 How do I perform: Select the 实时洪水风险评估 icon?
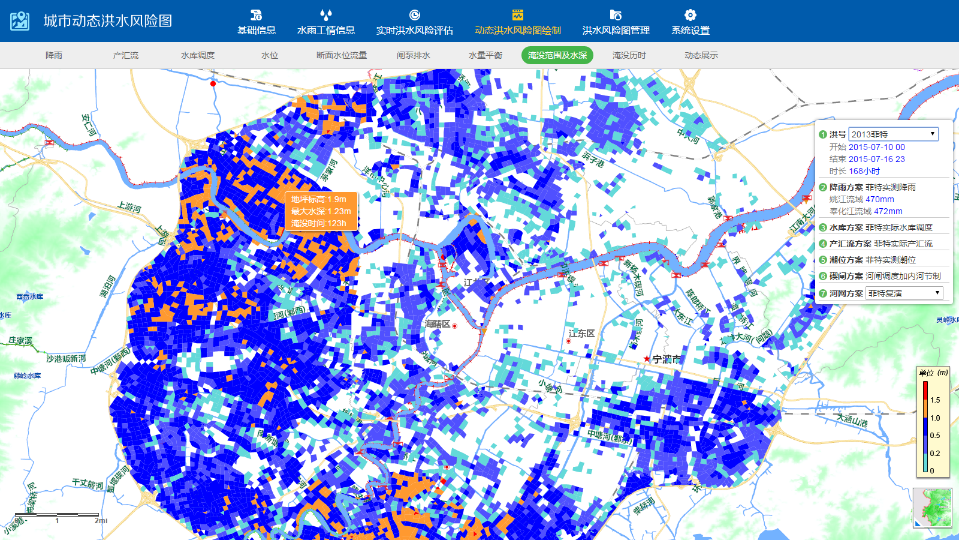click(x=414, y=14)
